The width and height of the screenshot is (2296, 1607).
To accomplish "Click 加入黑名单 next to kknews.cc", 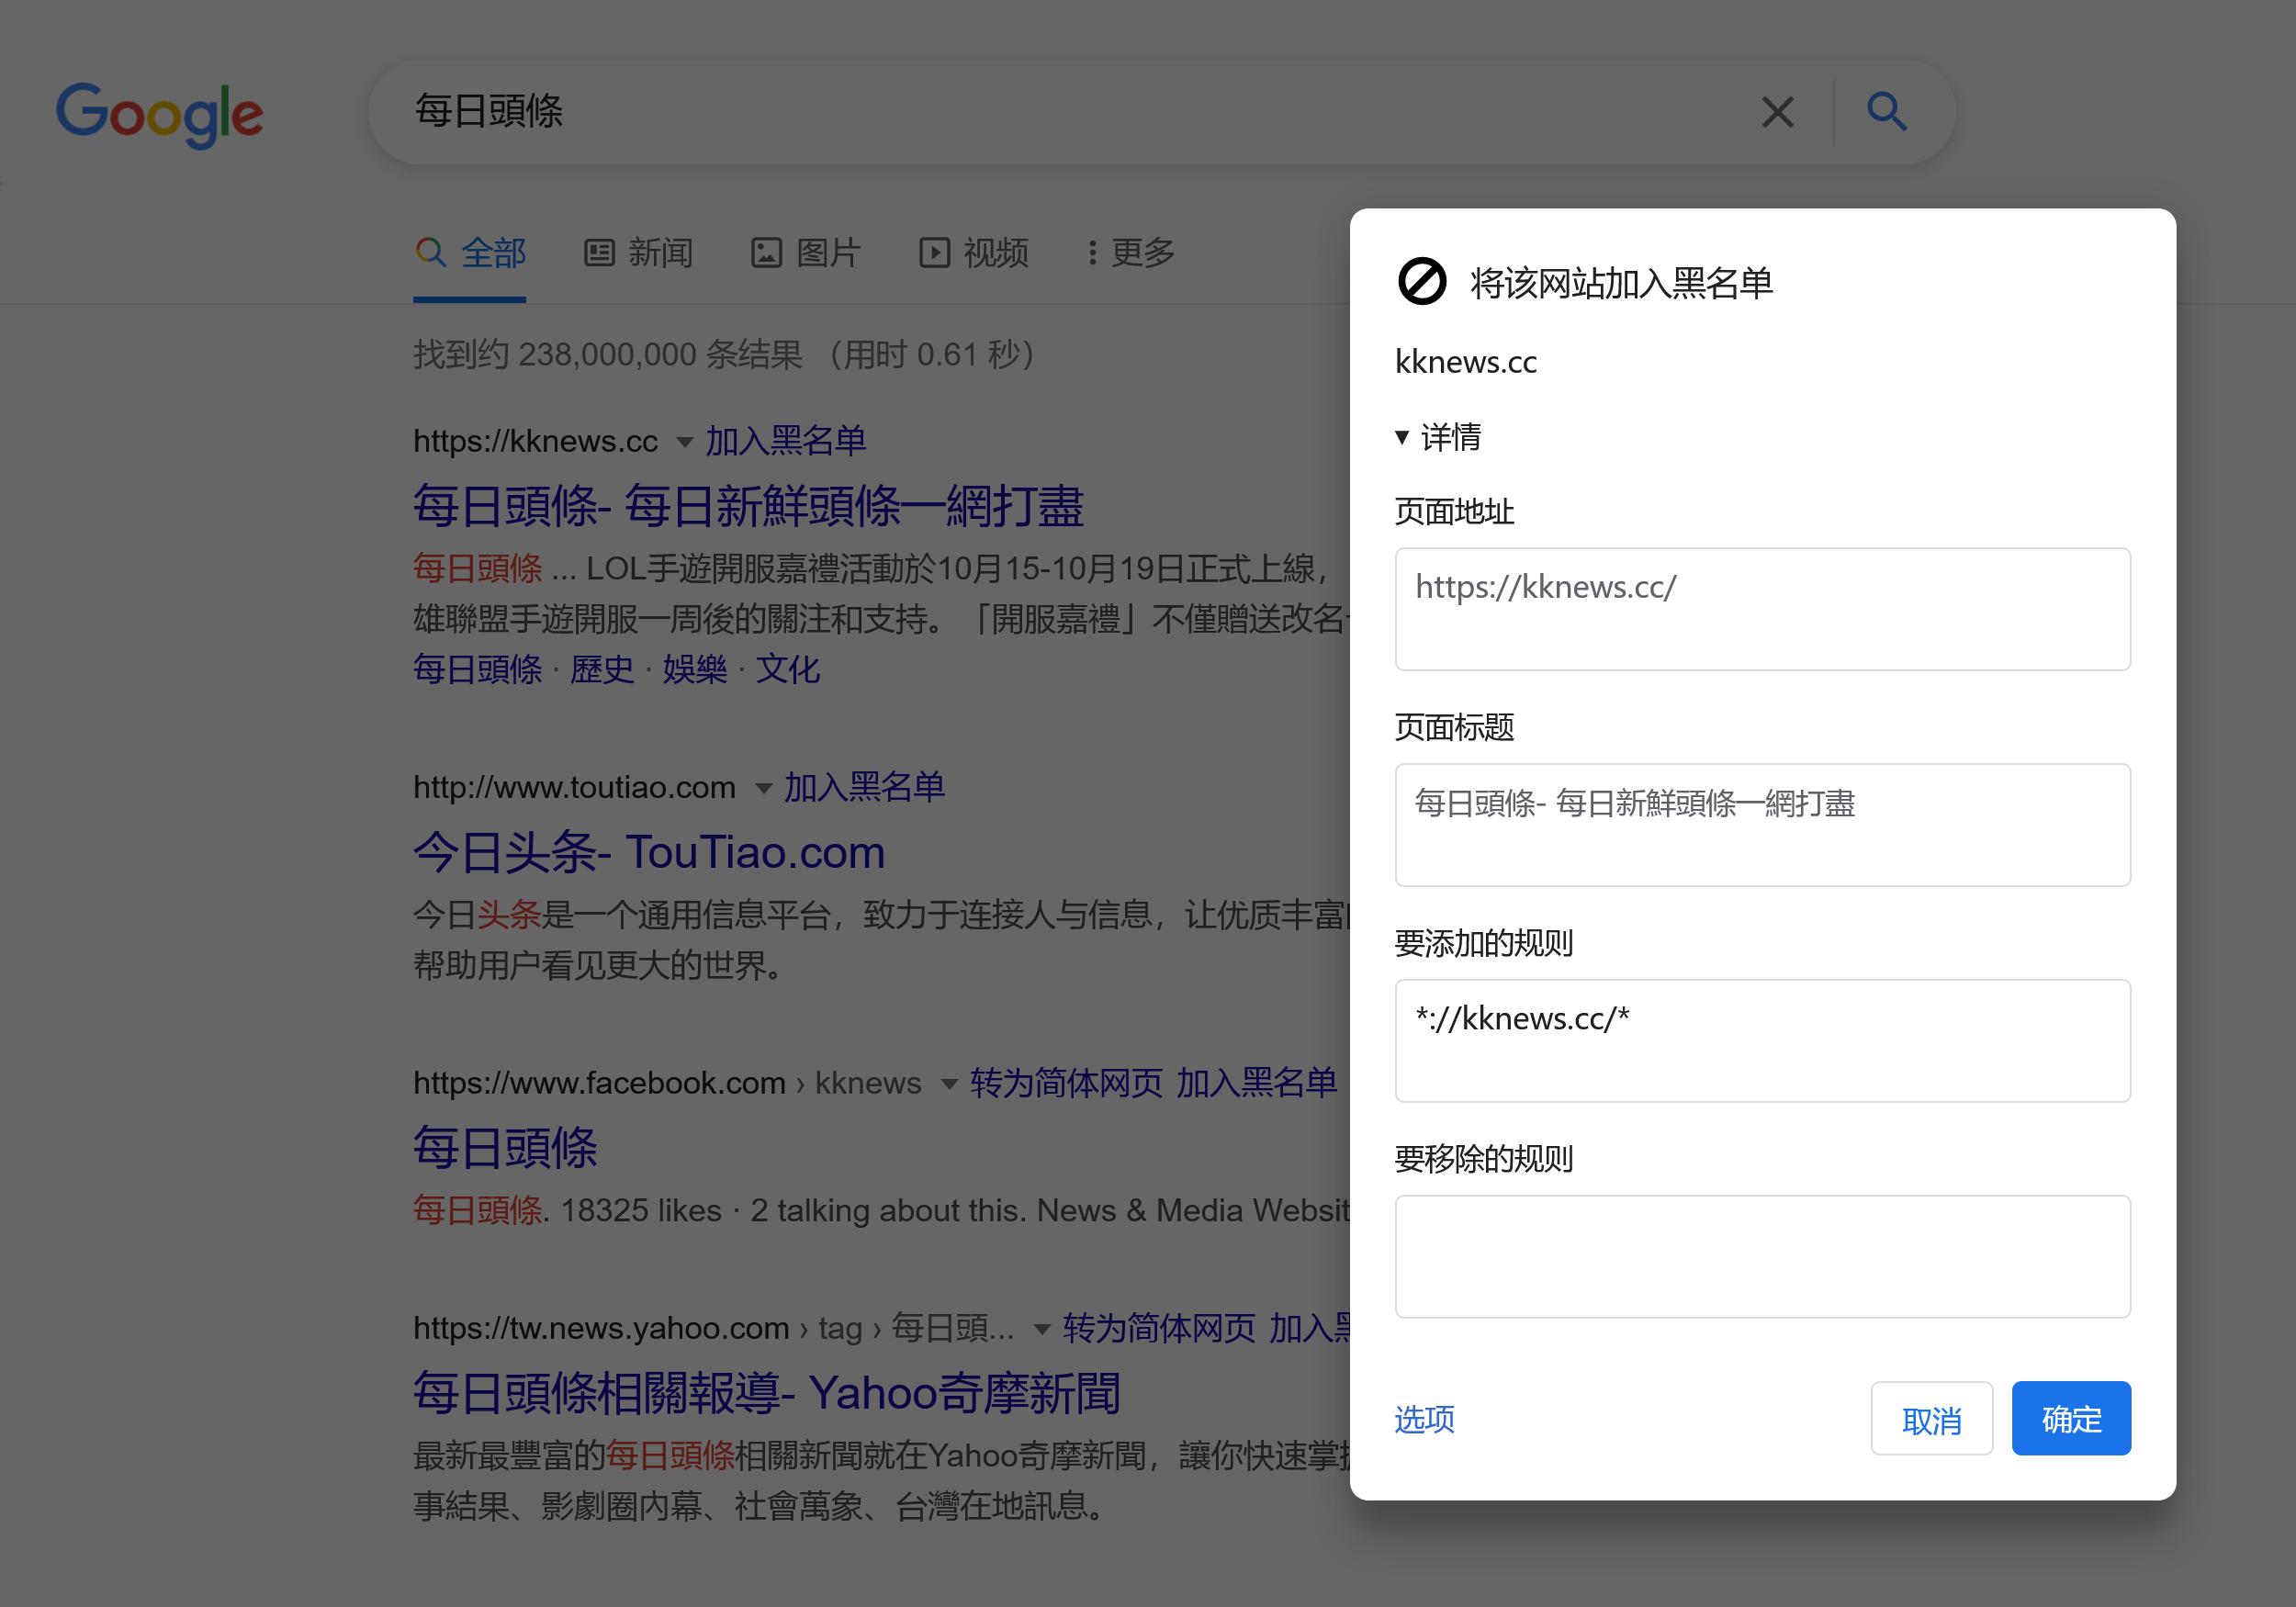I will (786, 441).
